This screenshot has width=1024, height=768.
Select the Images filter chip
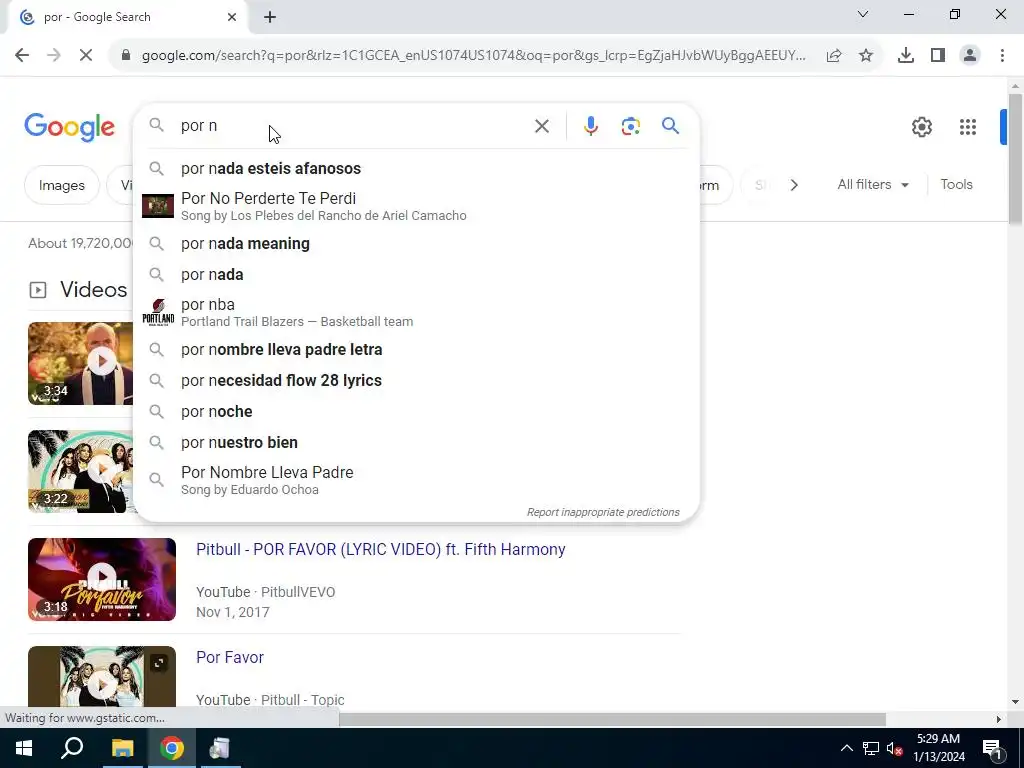click(61, 185)
